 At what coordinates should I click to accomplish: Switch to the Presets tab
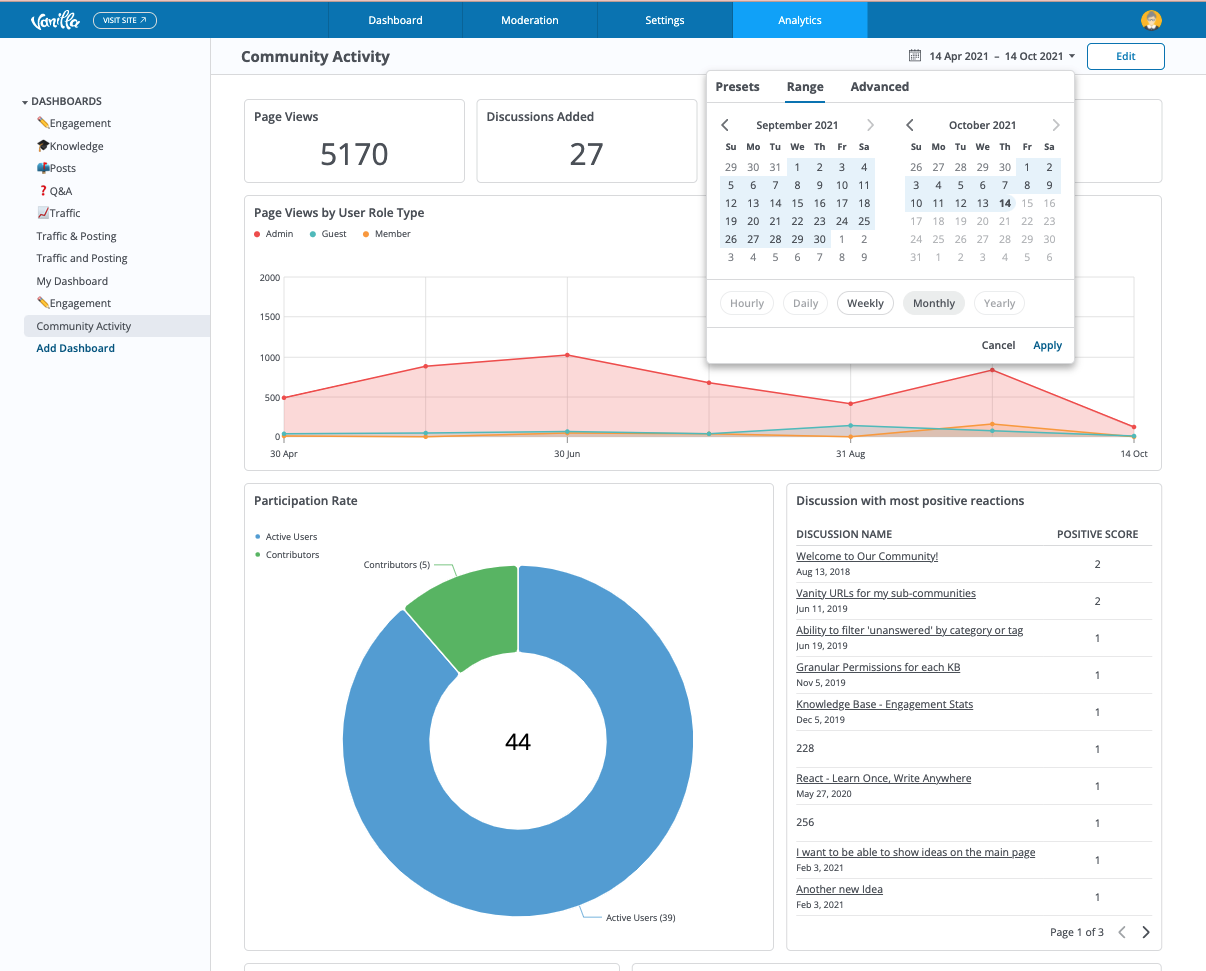pos(738,87)
